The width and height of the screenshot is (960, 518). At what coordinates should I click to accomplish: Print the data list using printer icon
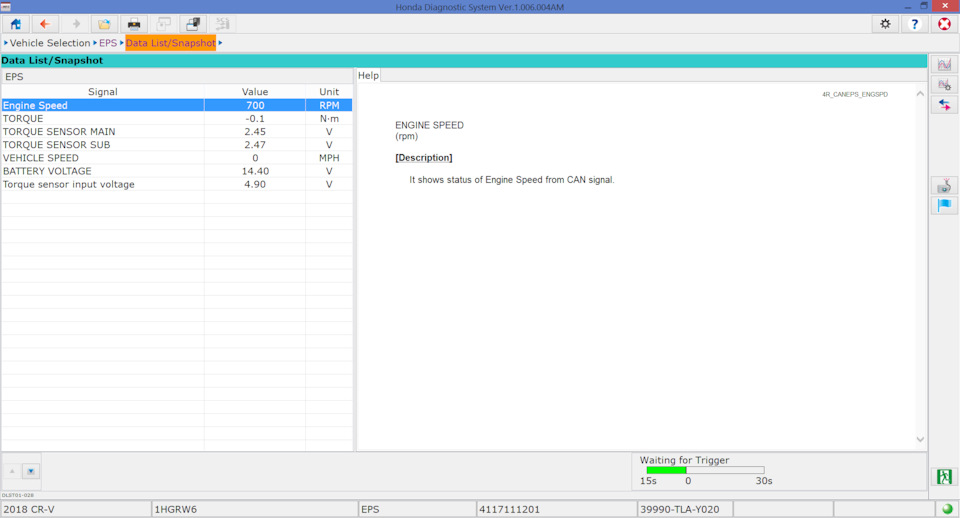[x=133, y=24]
